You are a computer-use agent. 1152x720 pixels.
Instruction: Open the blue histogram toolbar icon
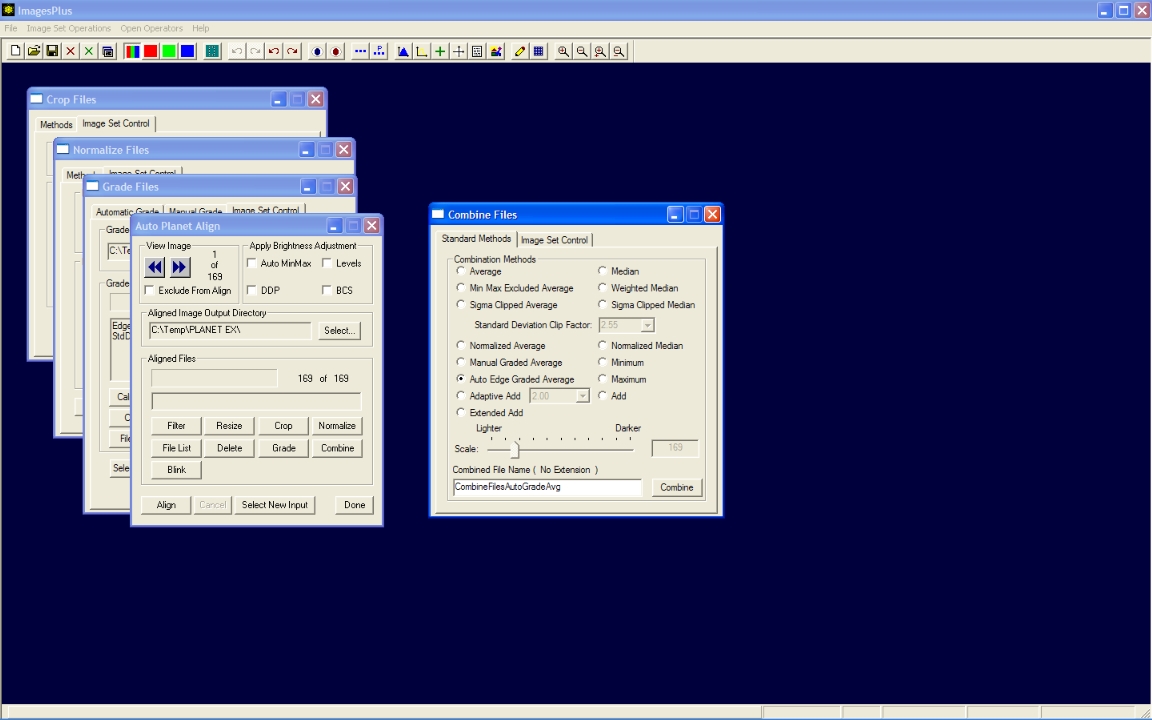pyautogui.click(x=403, y=51)
